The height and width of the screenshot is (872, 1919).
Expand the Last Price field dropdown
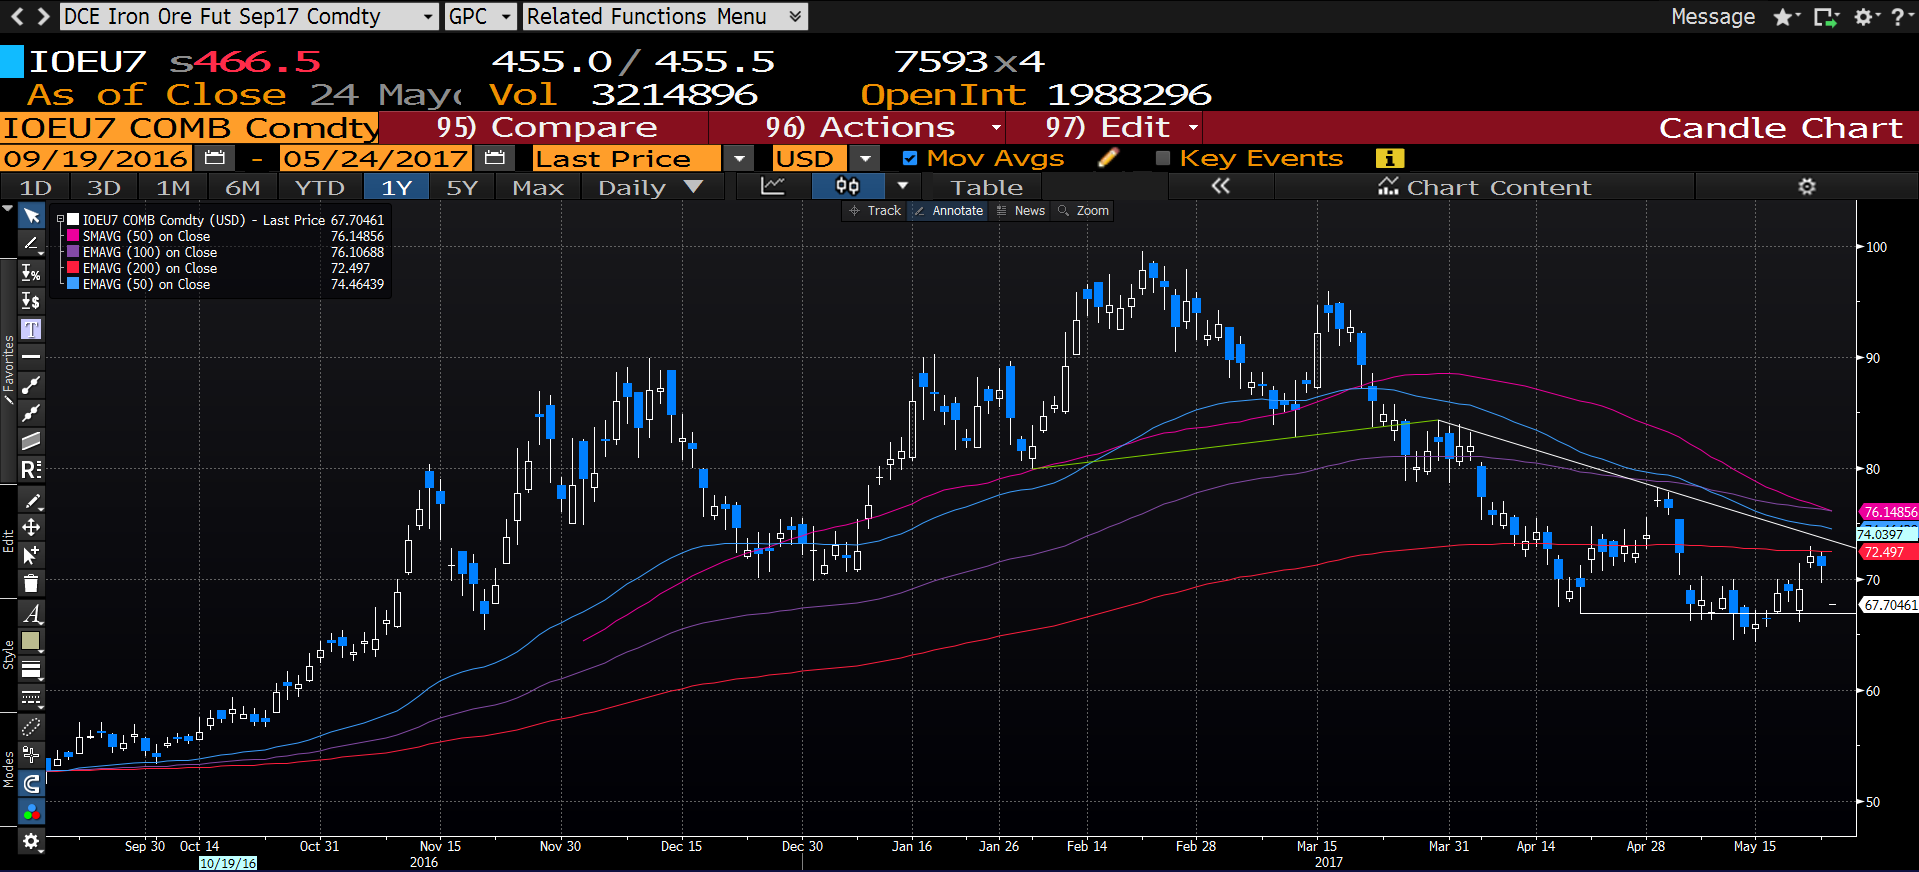(x=739, y=158)
